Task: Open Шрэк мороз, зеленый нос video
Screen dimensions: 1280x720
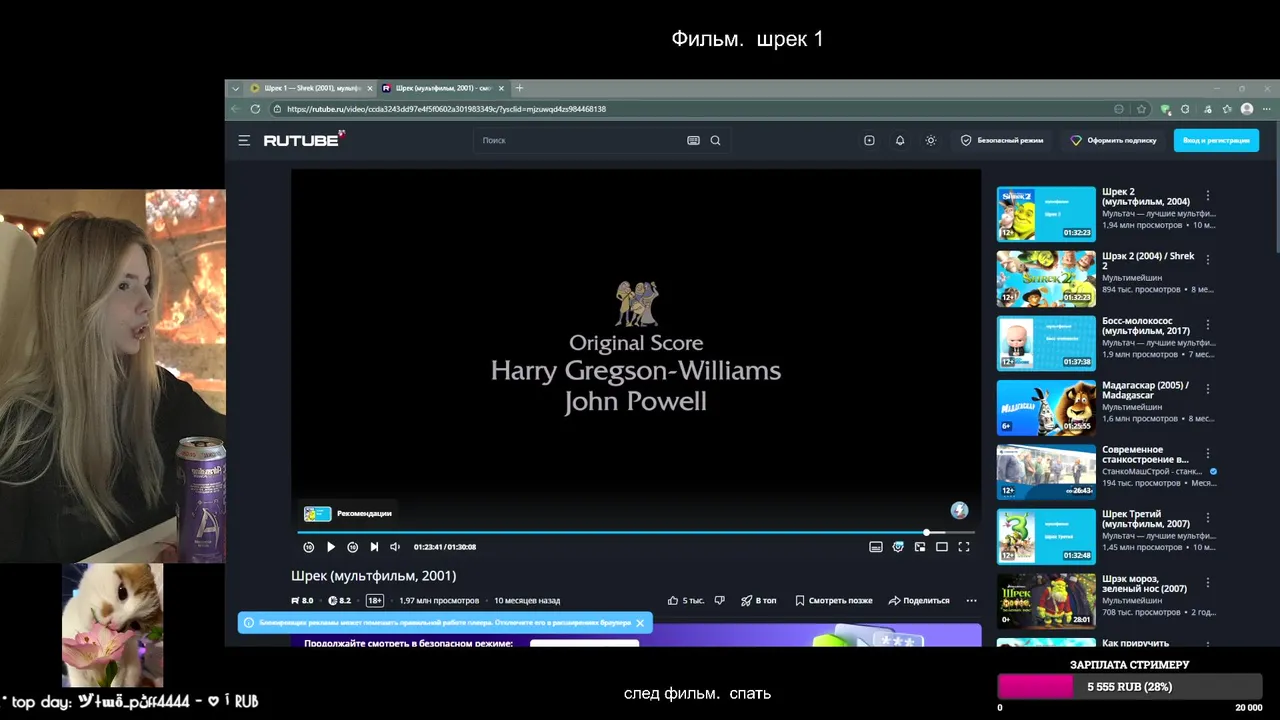Action: click(x=1046, y=601)
